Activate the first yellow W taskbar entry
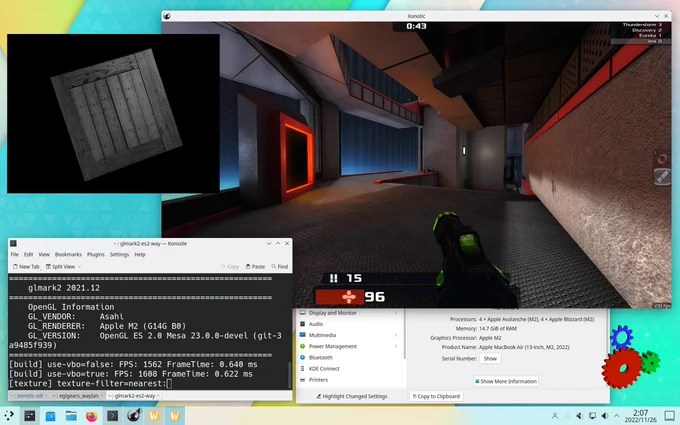This screenshot has width=680, height=425. point(154,416)
